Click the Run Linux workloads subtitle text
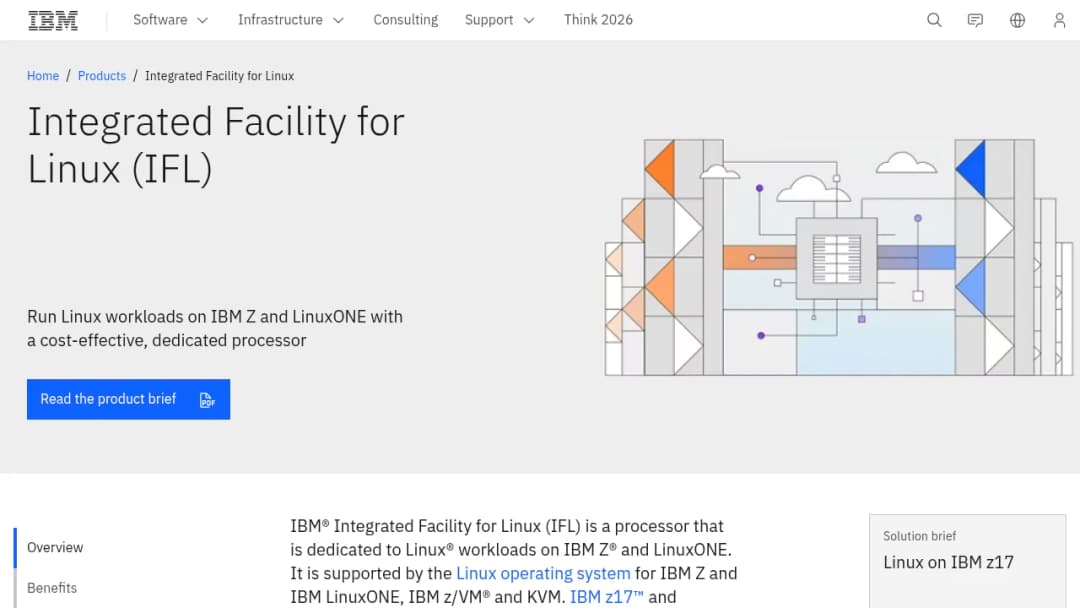 [215, 328]
